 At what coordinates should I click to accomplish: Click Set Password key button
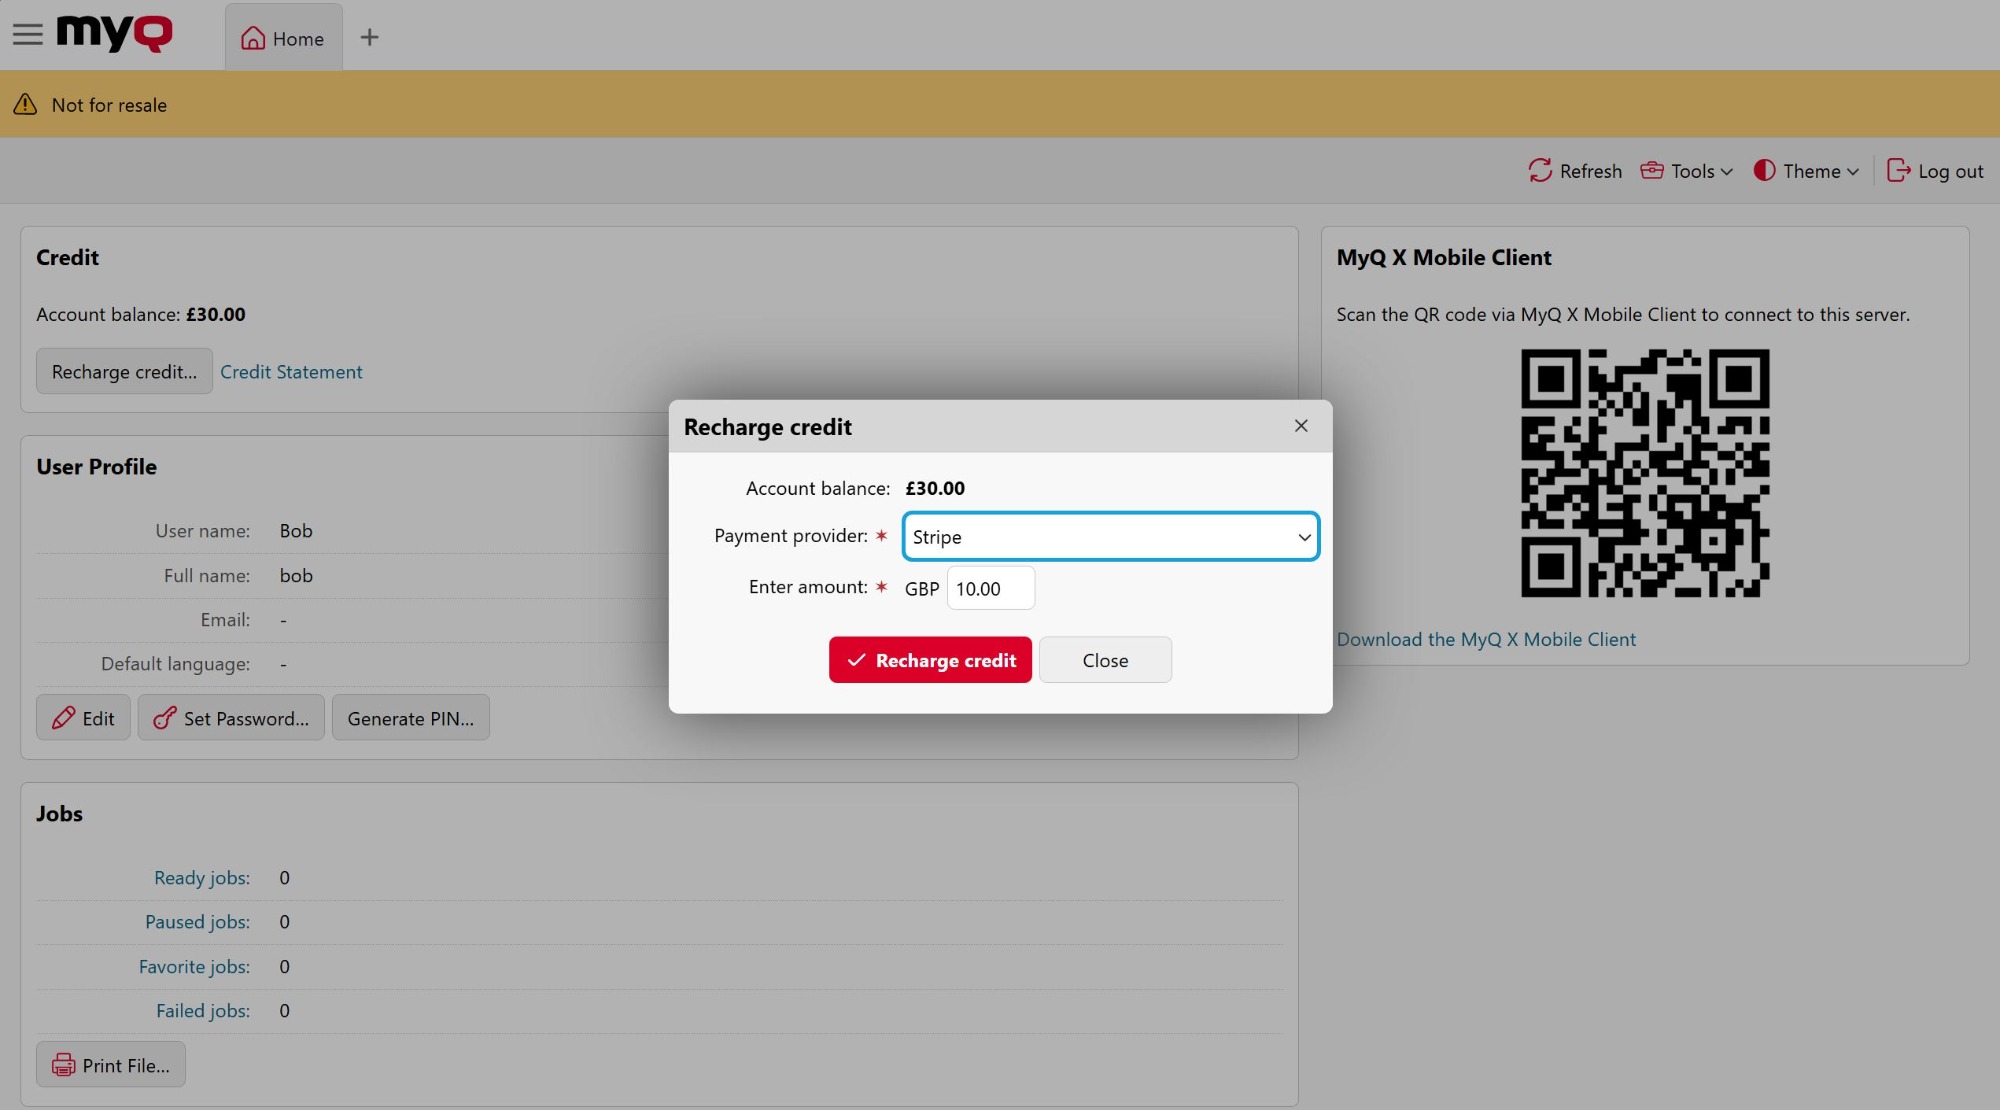(x=231, y=718)
